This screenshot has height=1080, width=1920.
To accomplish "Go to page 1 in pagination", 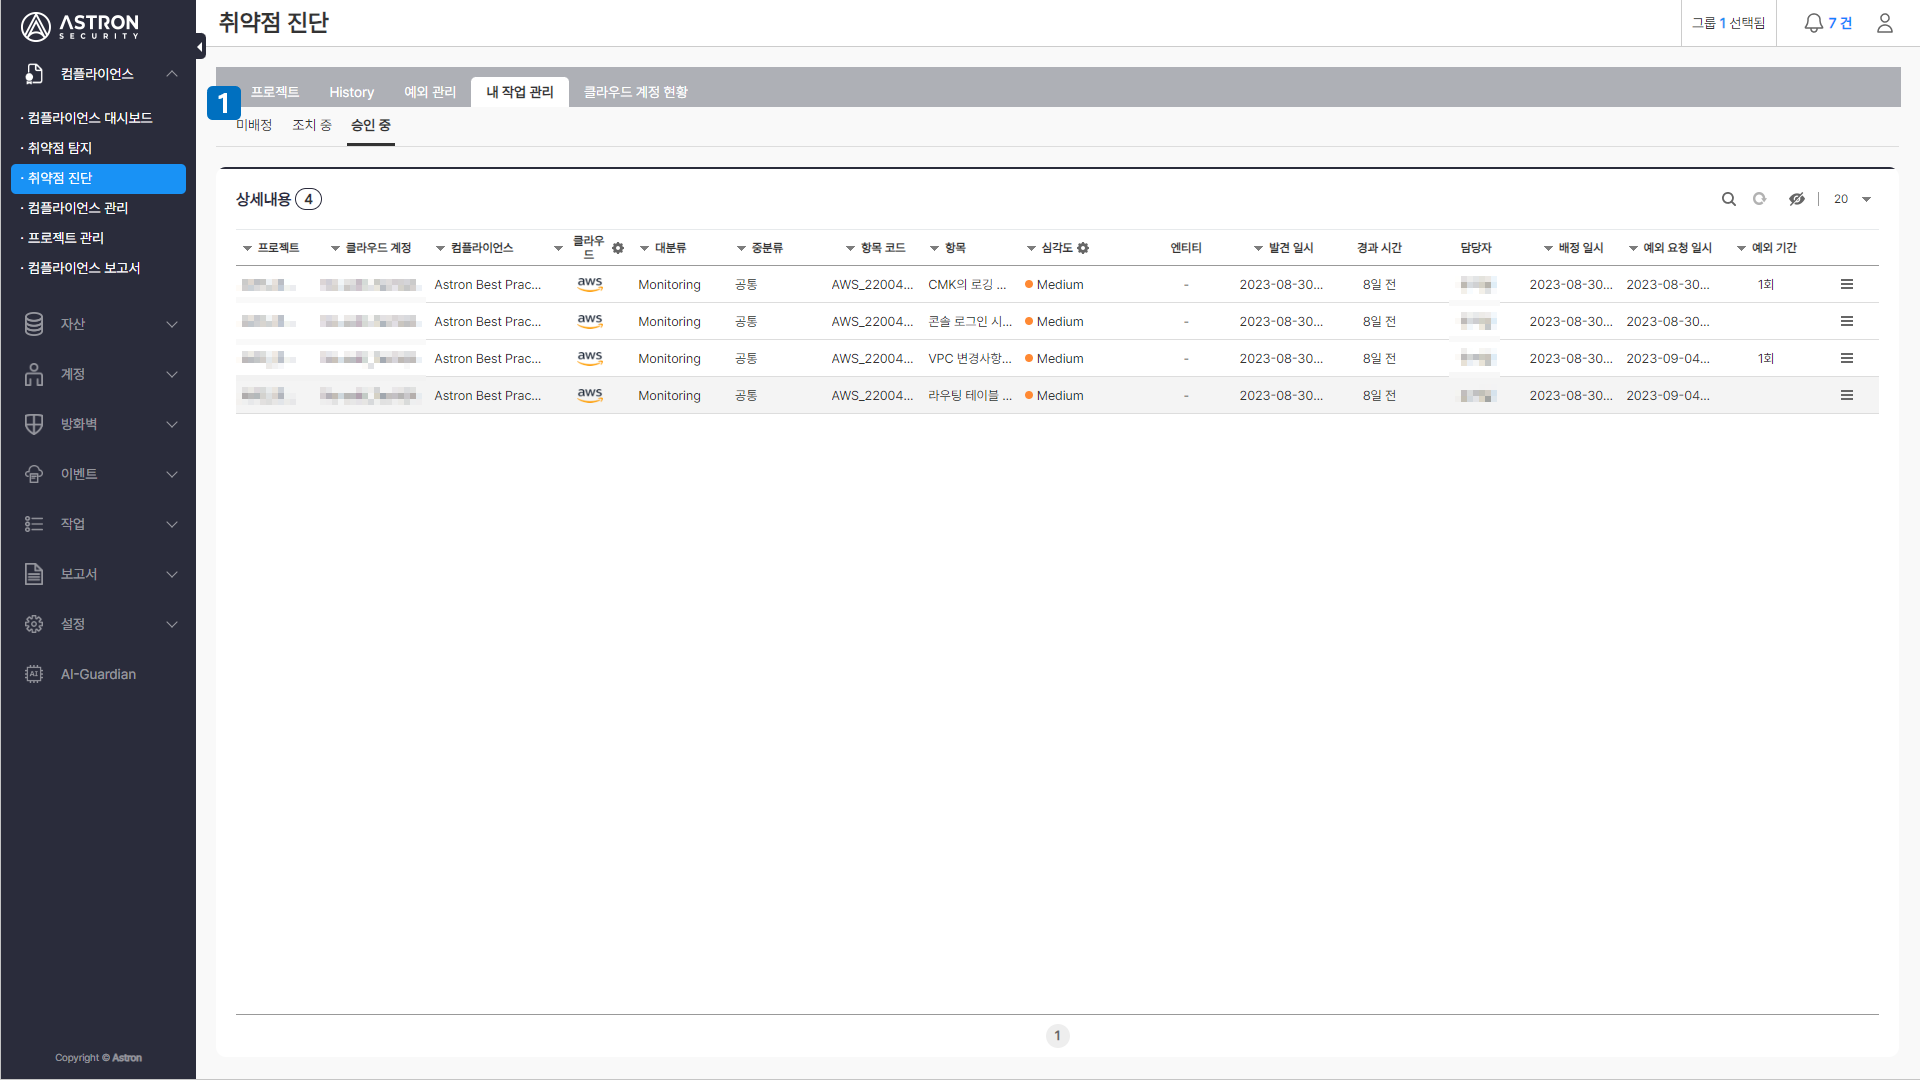I will click(x=1058, y=1036).
